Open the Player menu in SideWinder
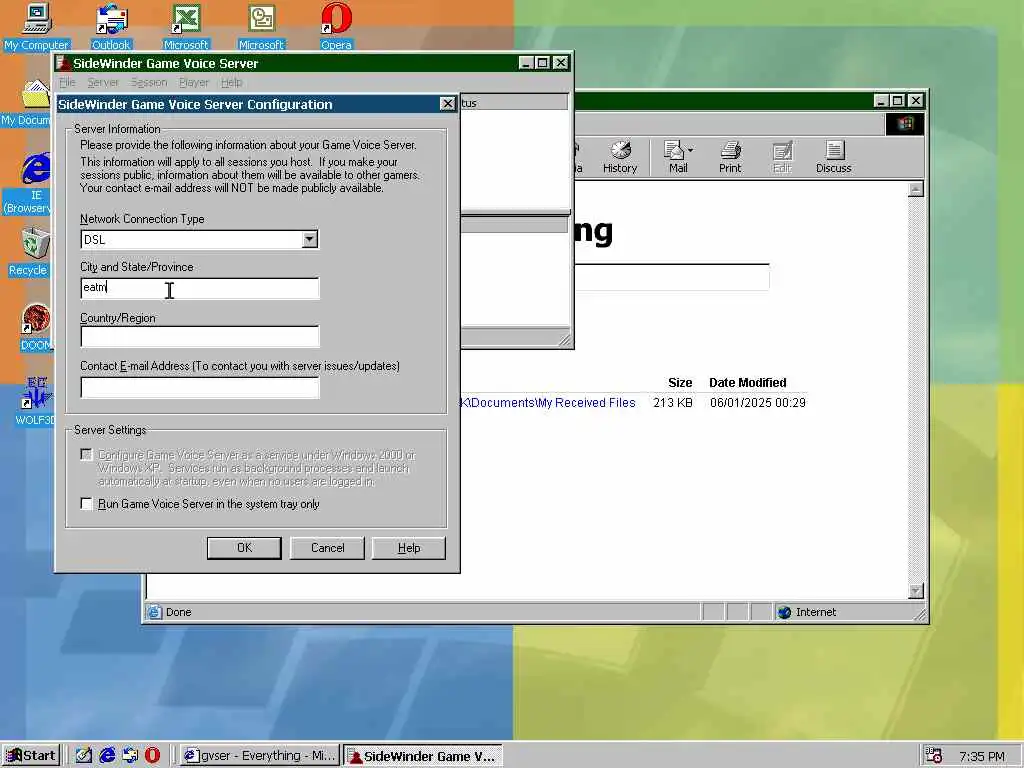Screen dimensions: 1024x768 193,82
